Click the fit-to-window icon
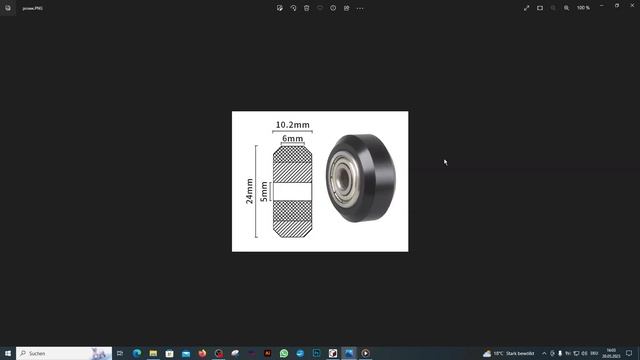The image size is (640, 360). pos(540,8)
